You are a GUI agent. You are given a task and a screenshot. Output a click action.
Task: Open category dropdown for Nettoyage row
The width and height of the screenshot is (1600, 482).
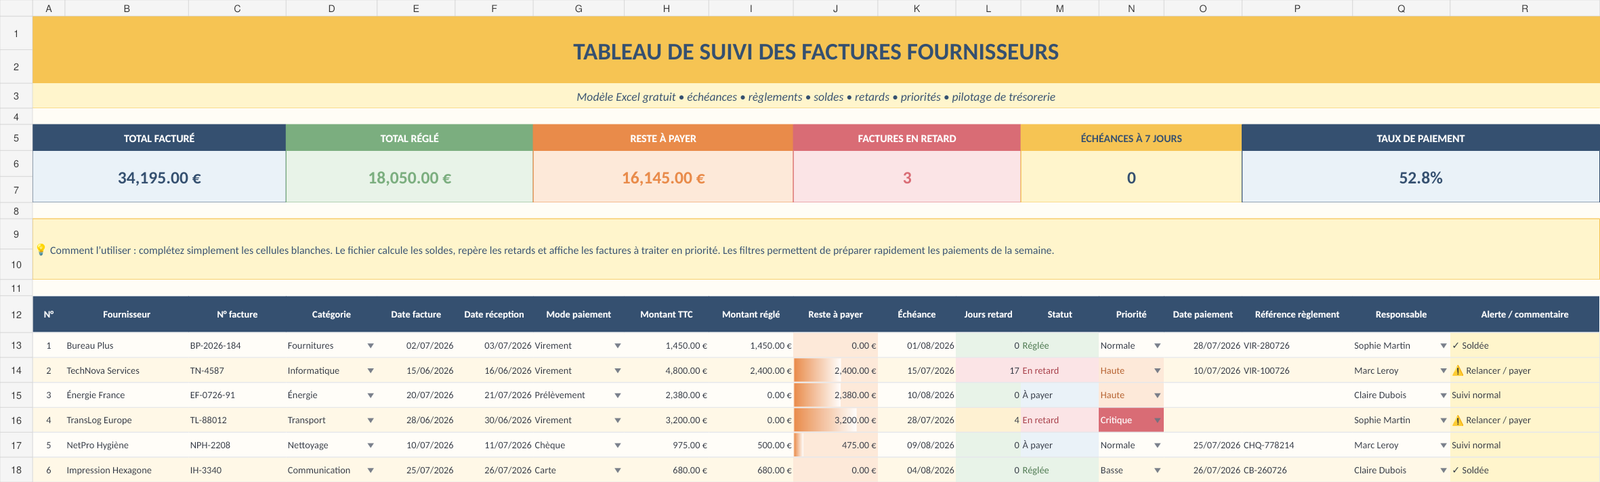[370, 446]
